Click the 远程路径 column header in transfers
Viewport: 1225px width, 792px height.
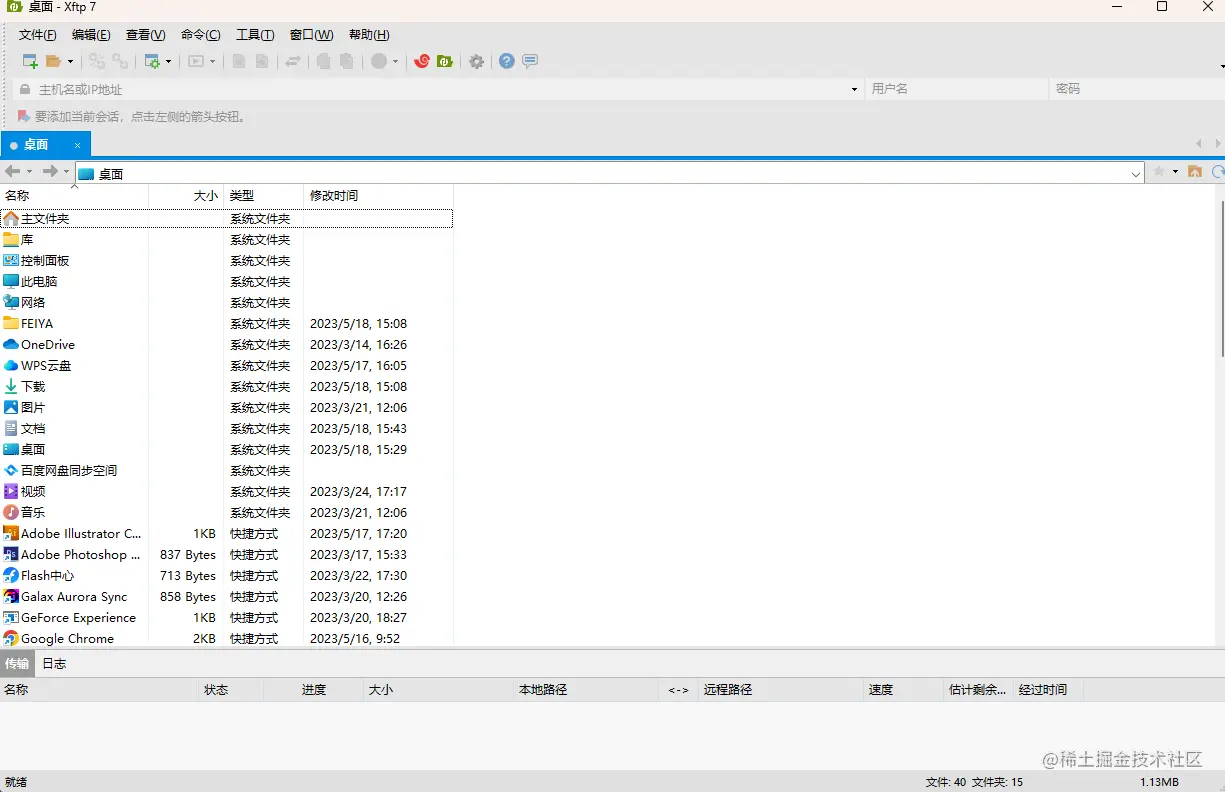780,690
